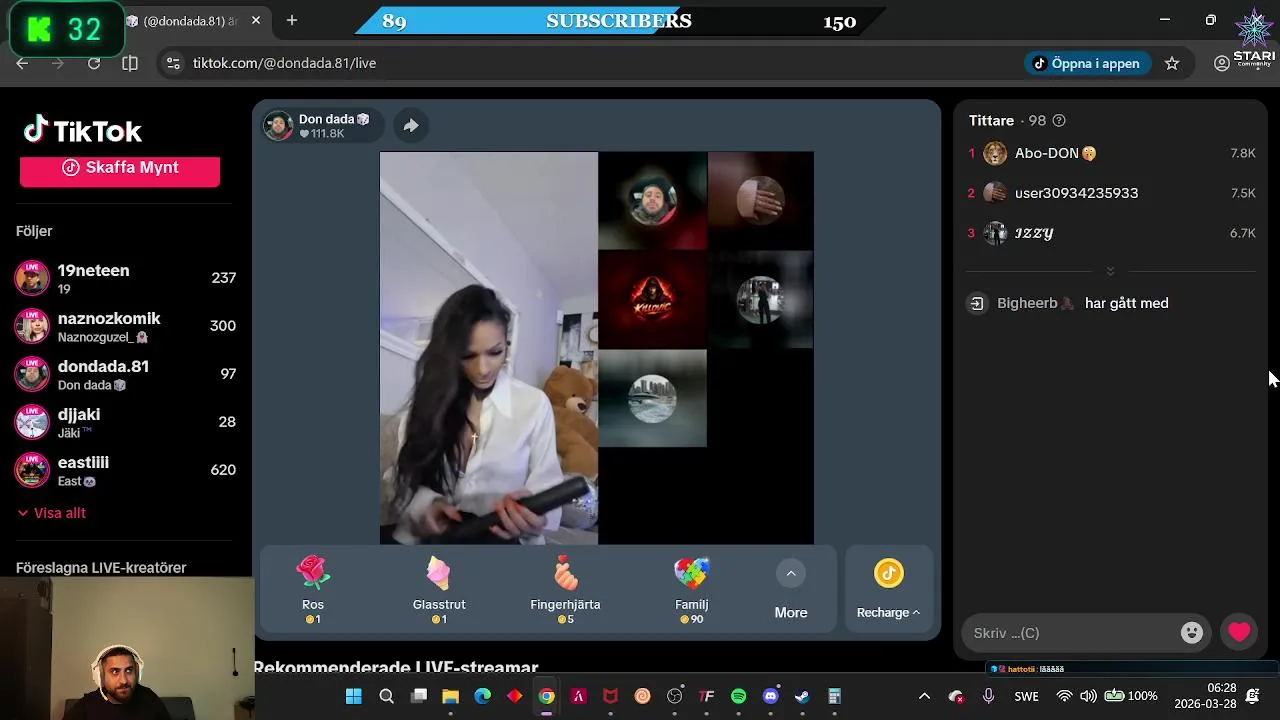Open File Explorer from the taskbar
Viewport: 1280px width, 720px height.
[450, 696]
